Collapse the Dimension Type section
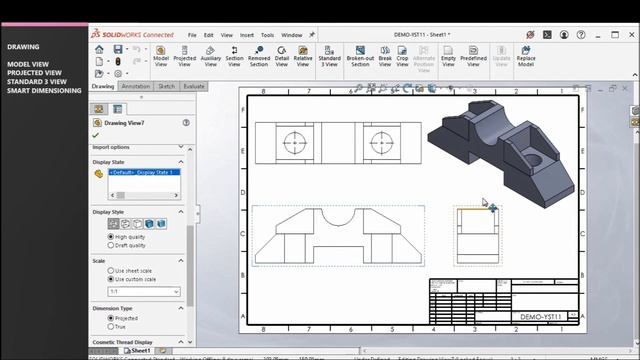 tap(181, 308)
